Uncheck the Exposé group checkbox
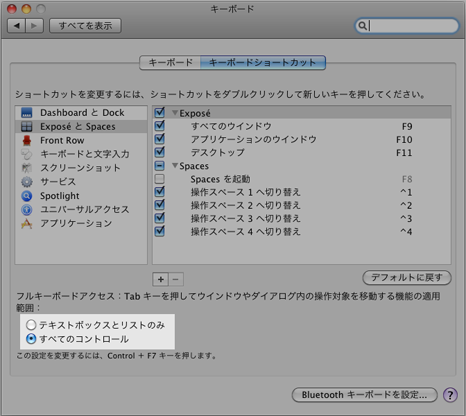Screen dimensions: 466x416 160,113
